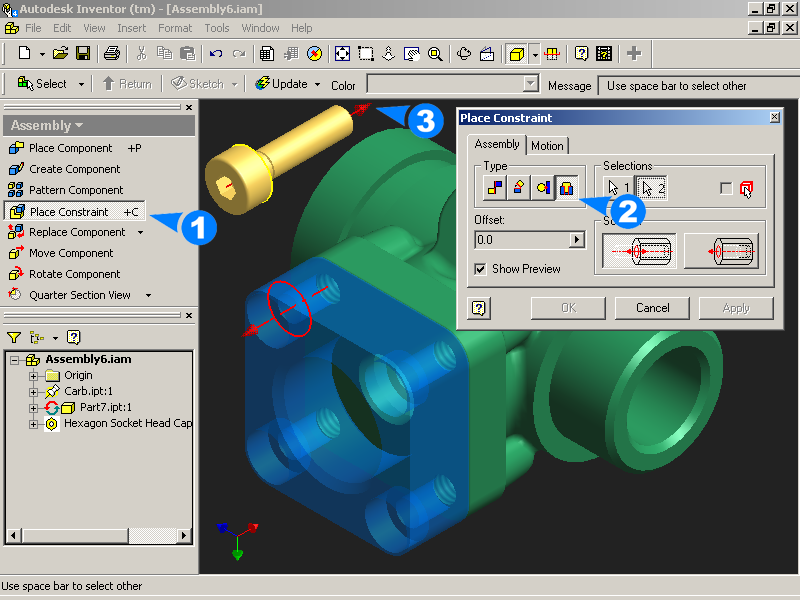Click the Save icon in the toolbar

coord(84,53)
